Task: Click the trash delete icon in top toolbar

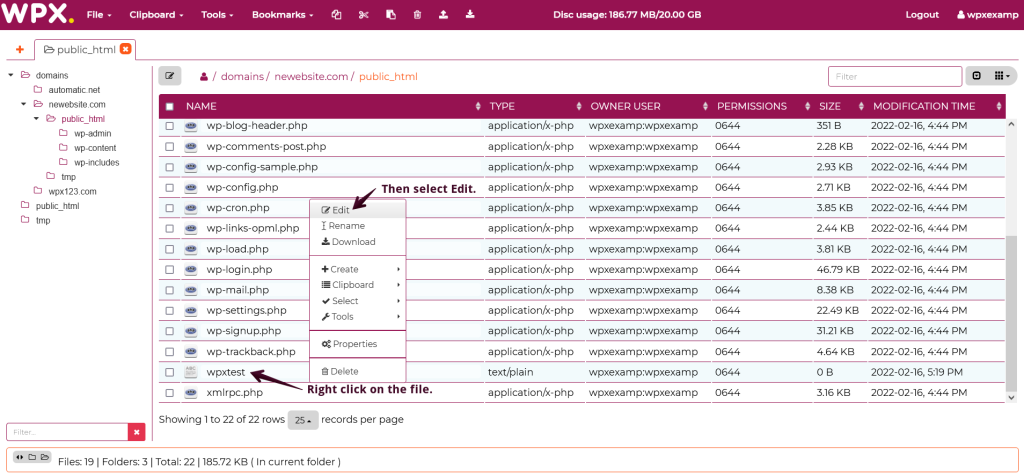Action: pos(417,15)
